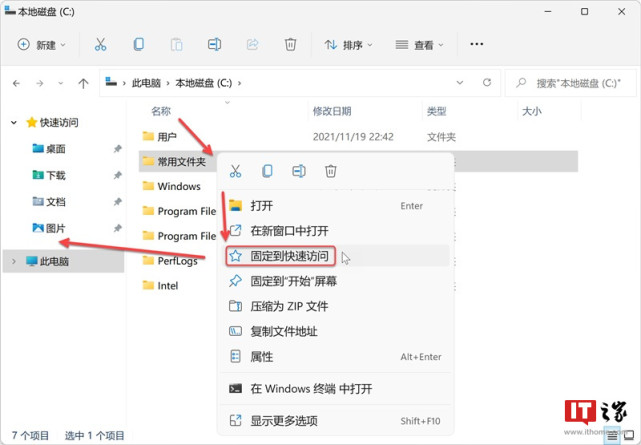The height and width of the screenshot is (445, 641).
Task: Open the address bar history dropdown
Action: tap(460, 83)
